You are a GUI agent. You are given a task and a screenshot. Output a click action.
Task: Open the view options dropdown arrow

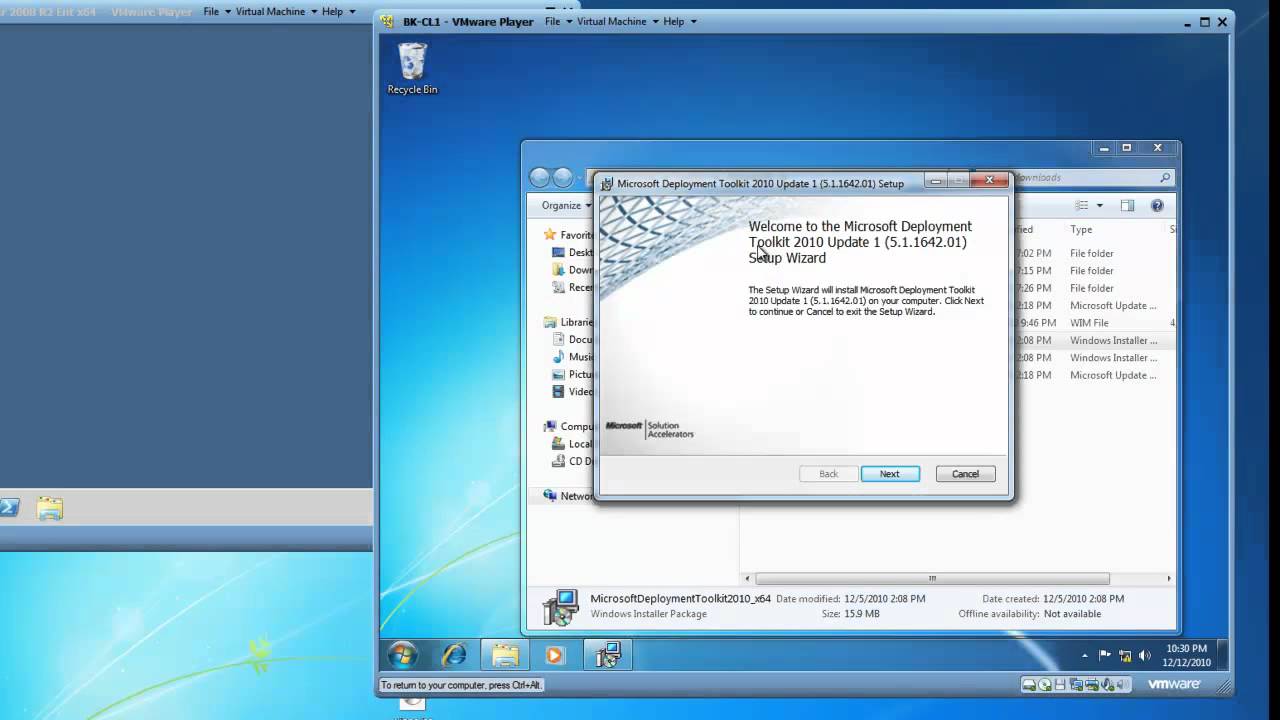pyautogui.click(x=1100, y=205)
